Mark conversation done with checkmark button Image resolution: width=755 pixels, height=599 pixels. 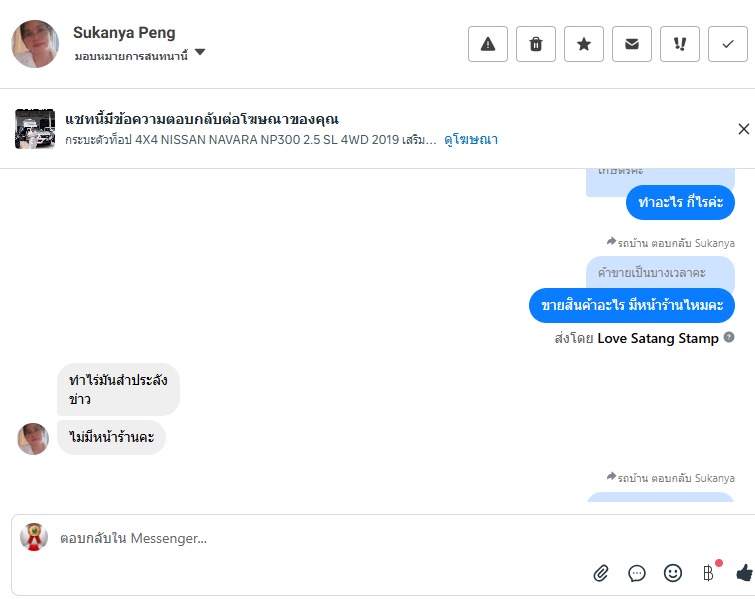coord(728,44)
